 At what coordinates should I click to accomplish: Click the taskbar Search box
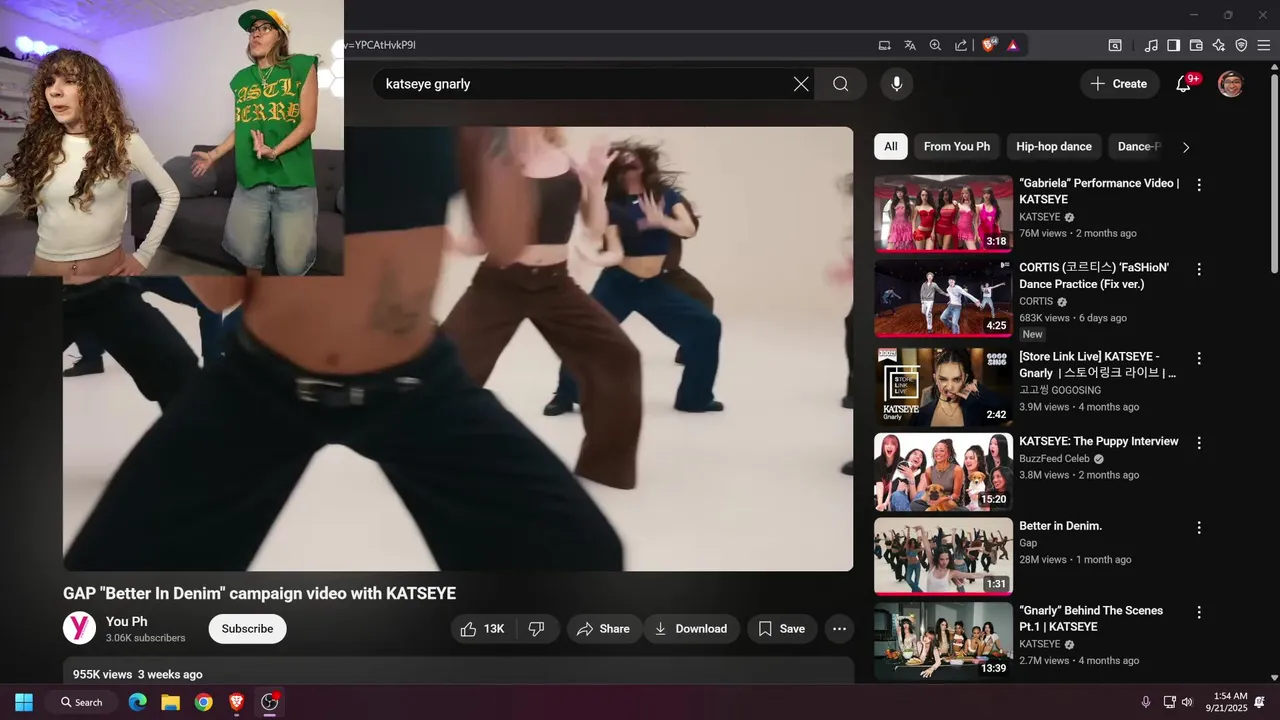click(81, 702)
